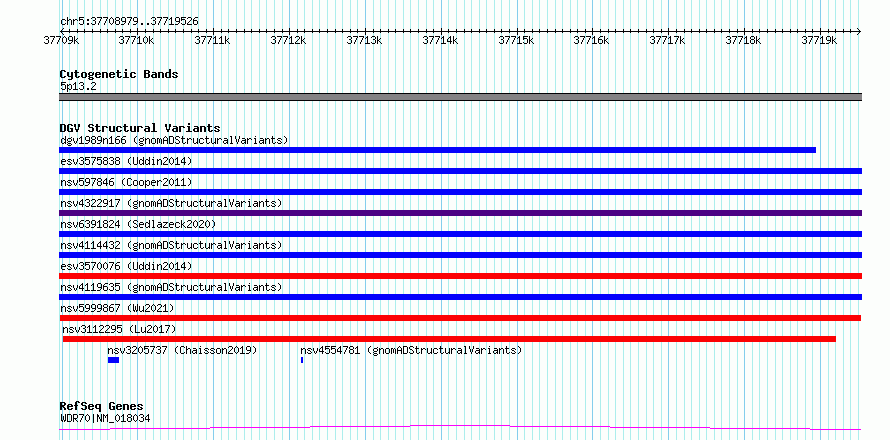Viewport: 890px width, 440px height.
Task: Click the nsv3112295 (Lu2017) label
Action: click(119, 329)
